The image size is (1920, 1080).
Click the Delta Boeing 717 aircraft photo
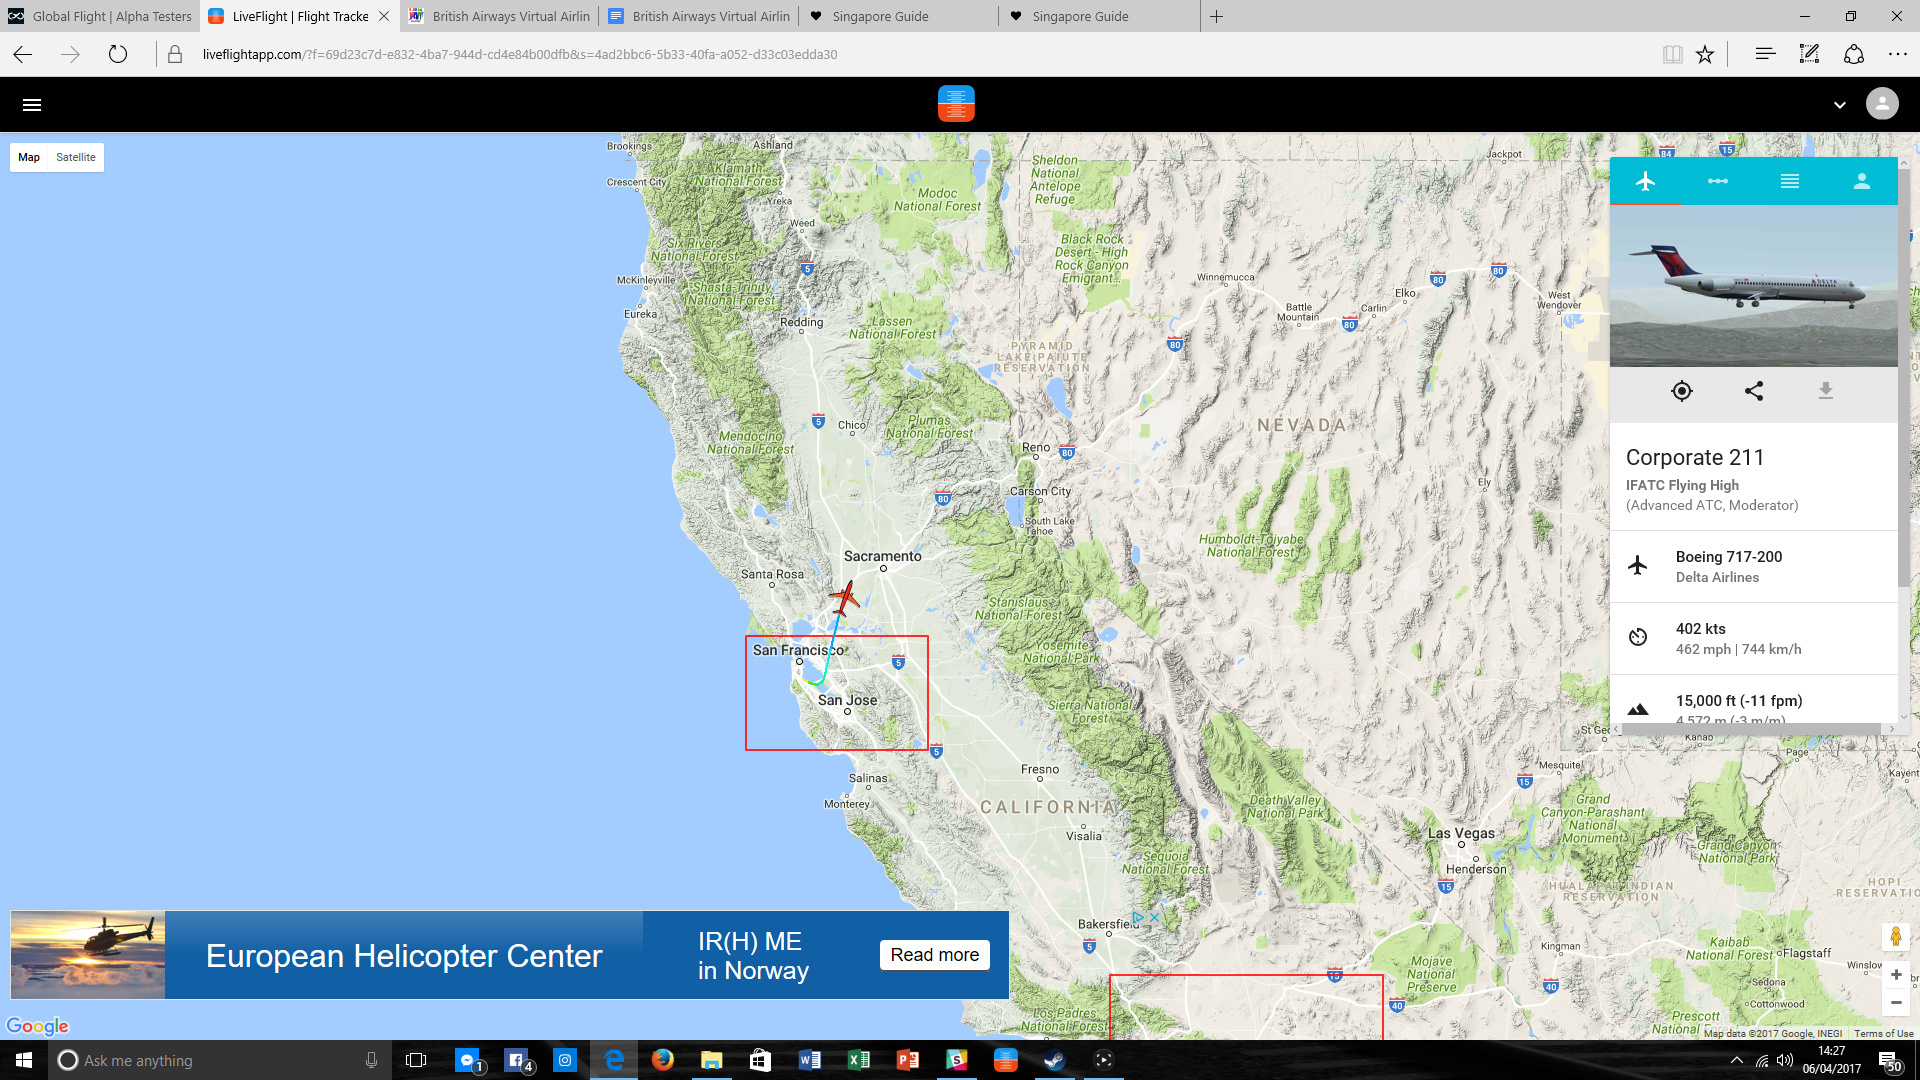1753,285
